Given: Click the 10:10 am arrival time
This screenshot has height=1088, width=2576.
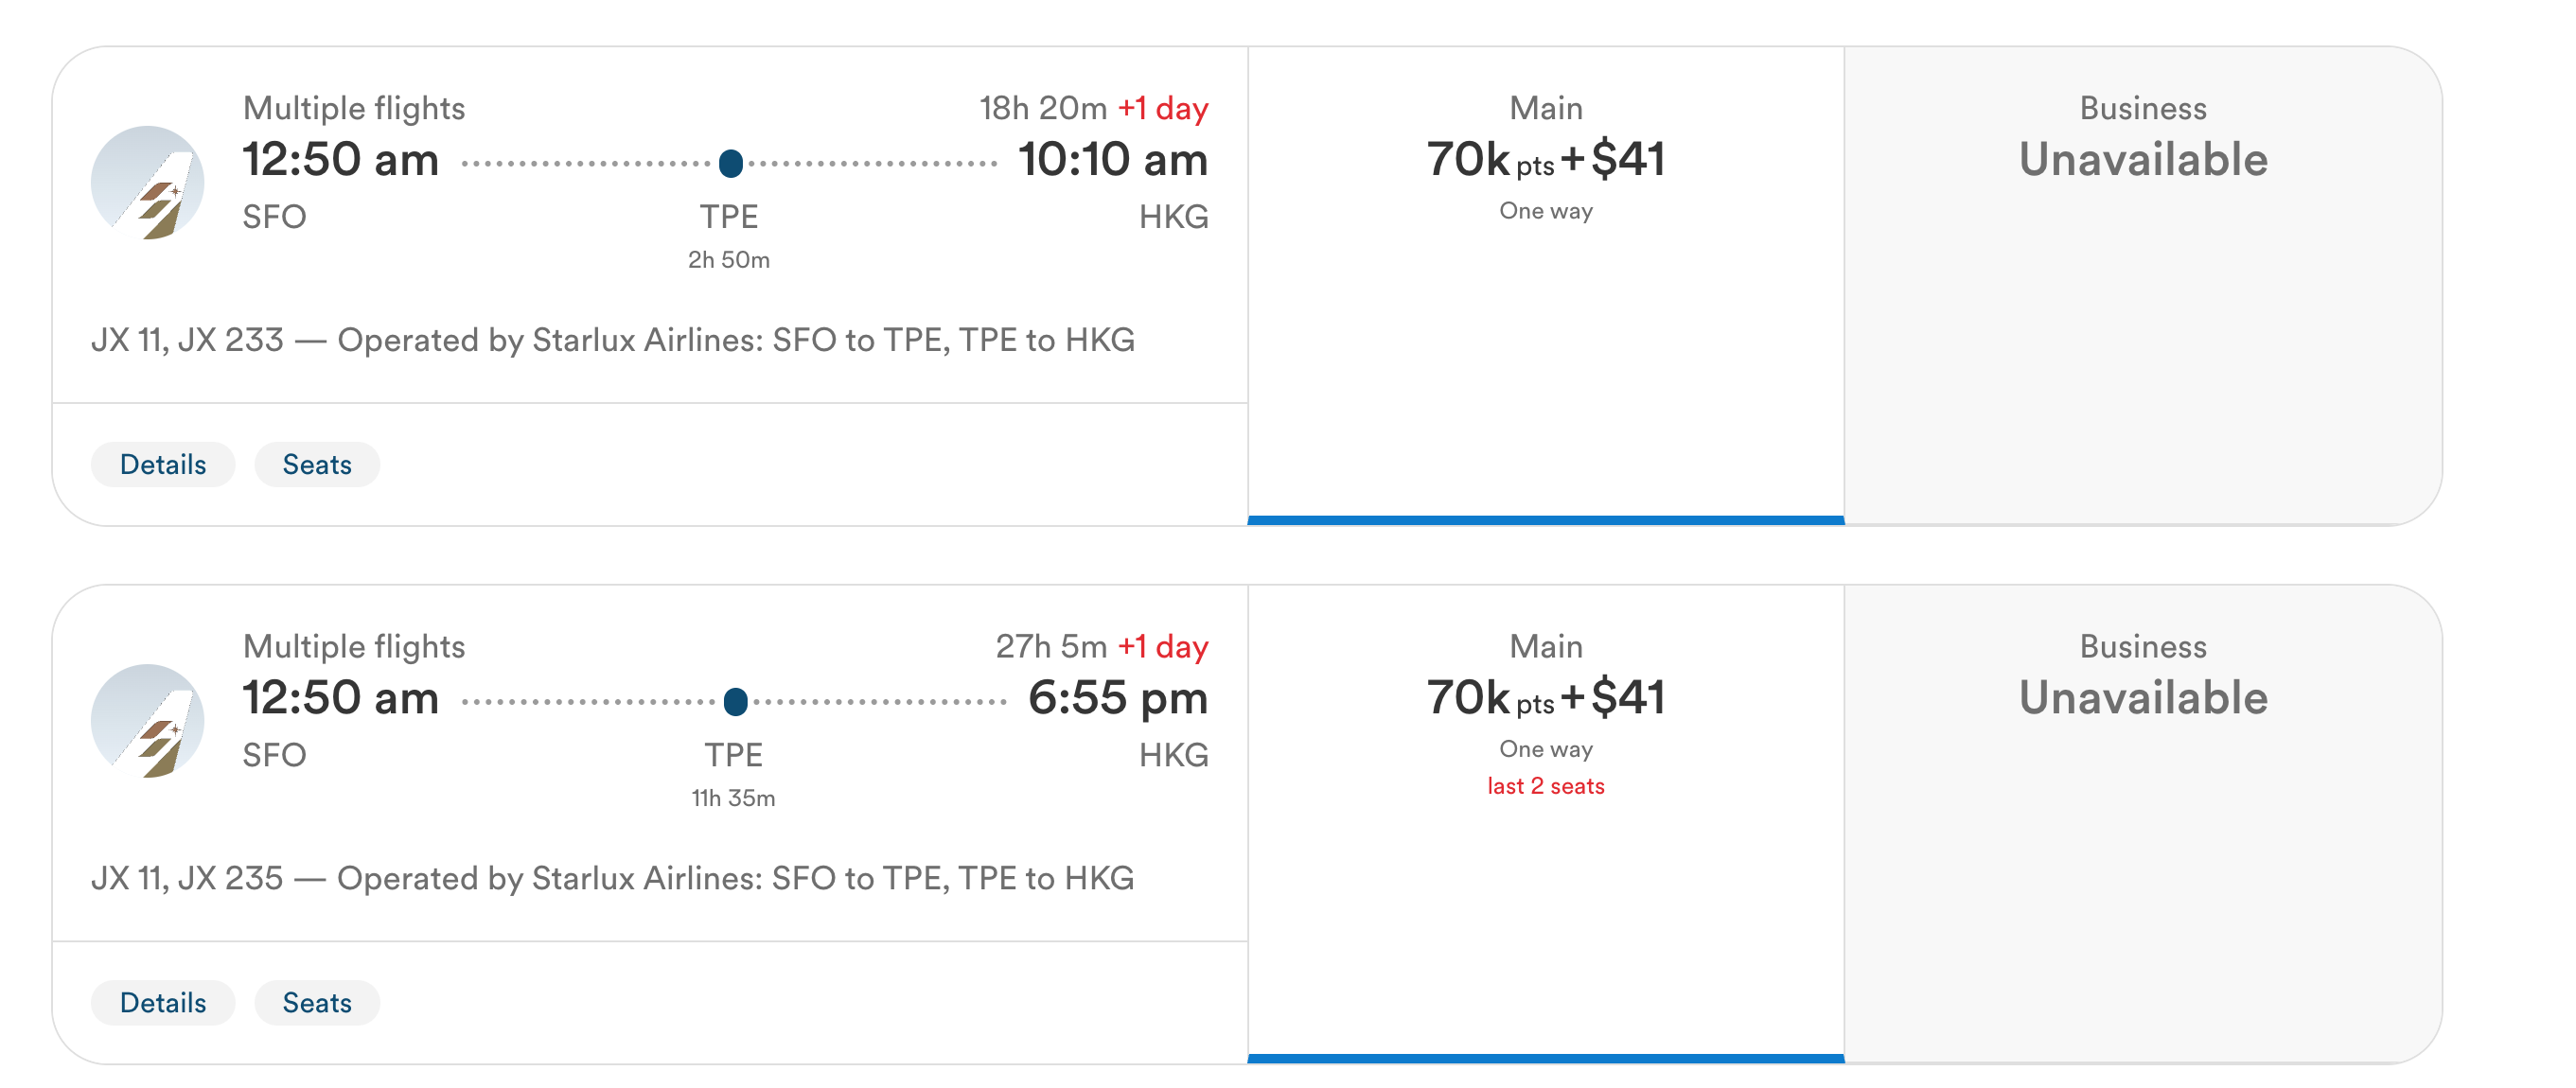Looking at the screenshot, I should (1113, 160).
